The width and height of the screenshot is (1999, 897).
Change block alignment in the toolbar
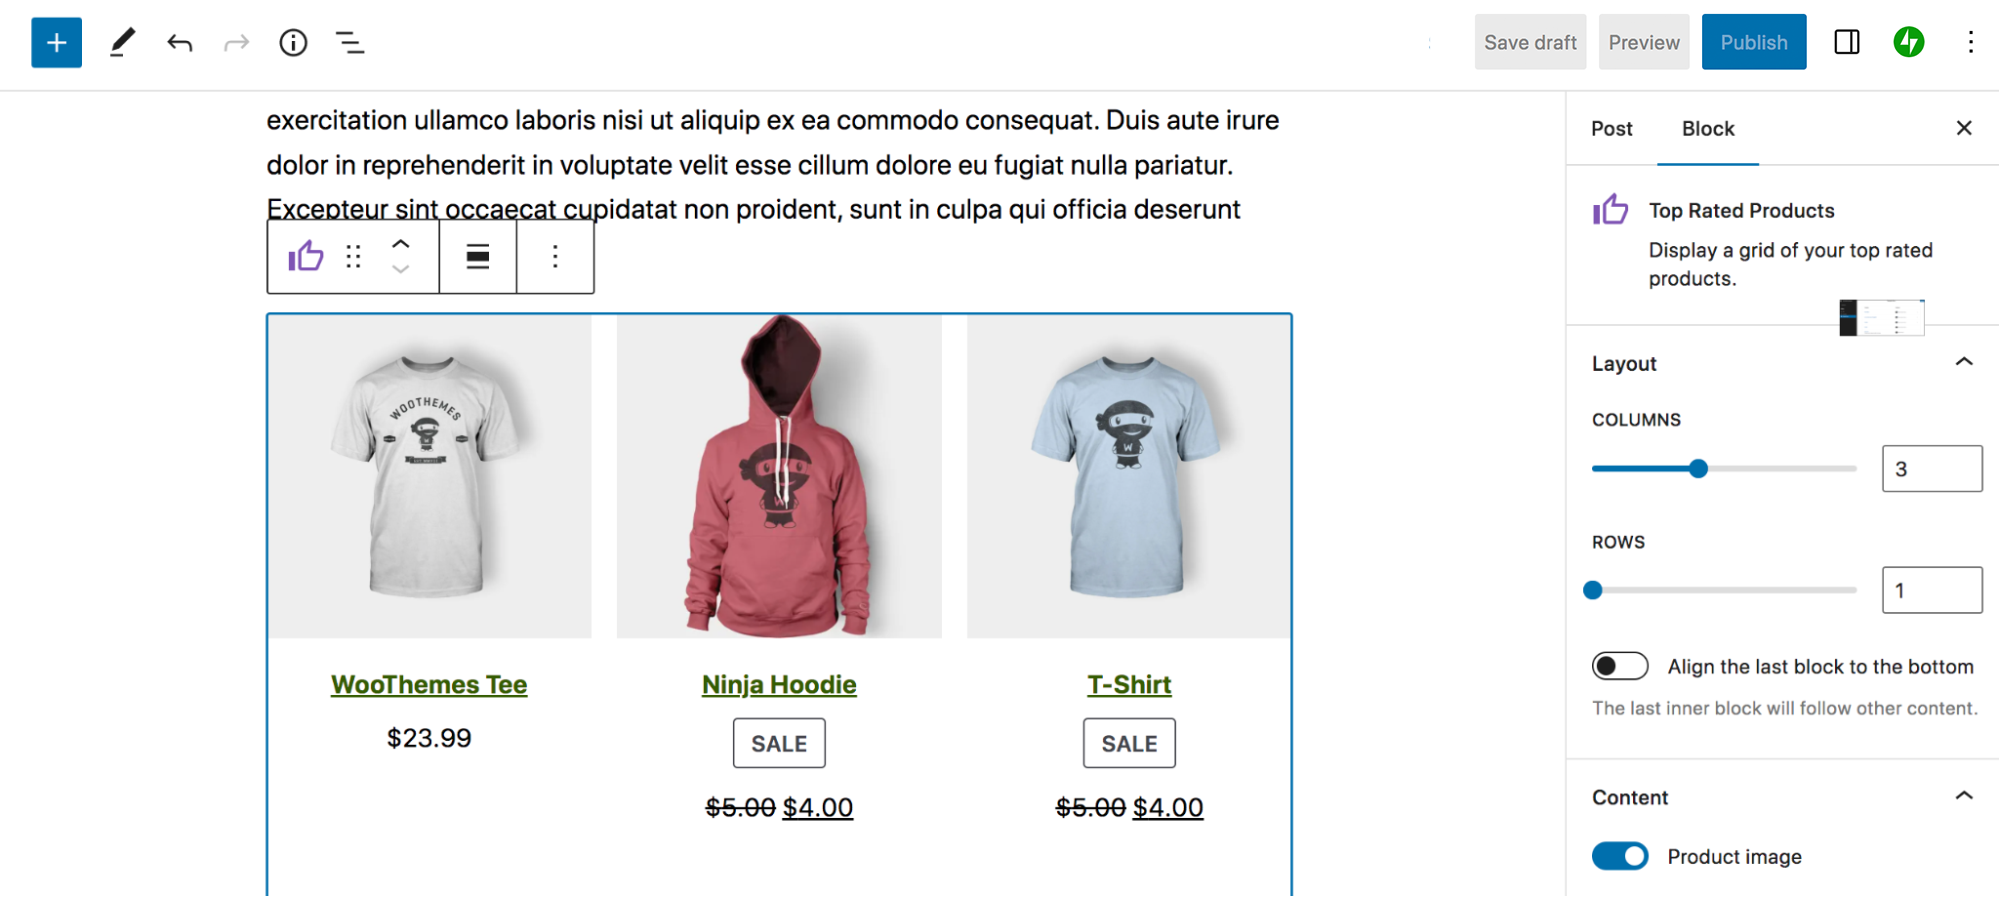tap(478, 257)
